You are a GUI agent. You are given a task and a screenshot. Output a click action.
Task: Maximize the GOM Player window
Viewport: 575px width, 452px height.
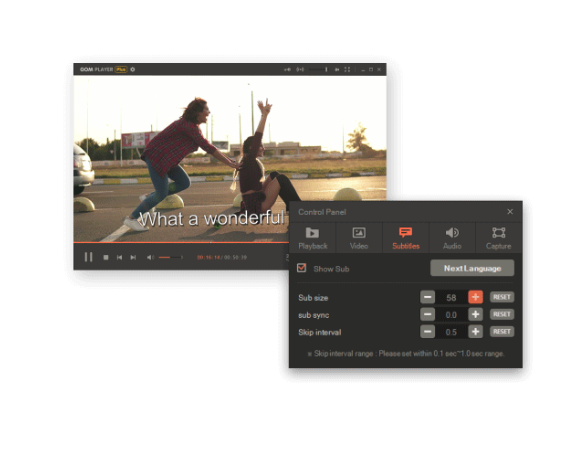[371, 69]
